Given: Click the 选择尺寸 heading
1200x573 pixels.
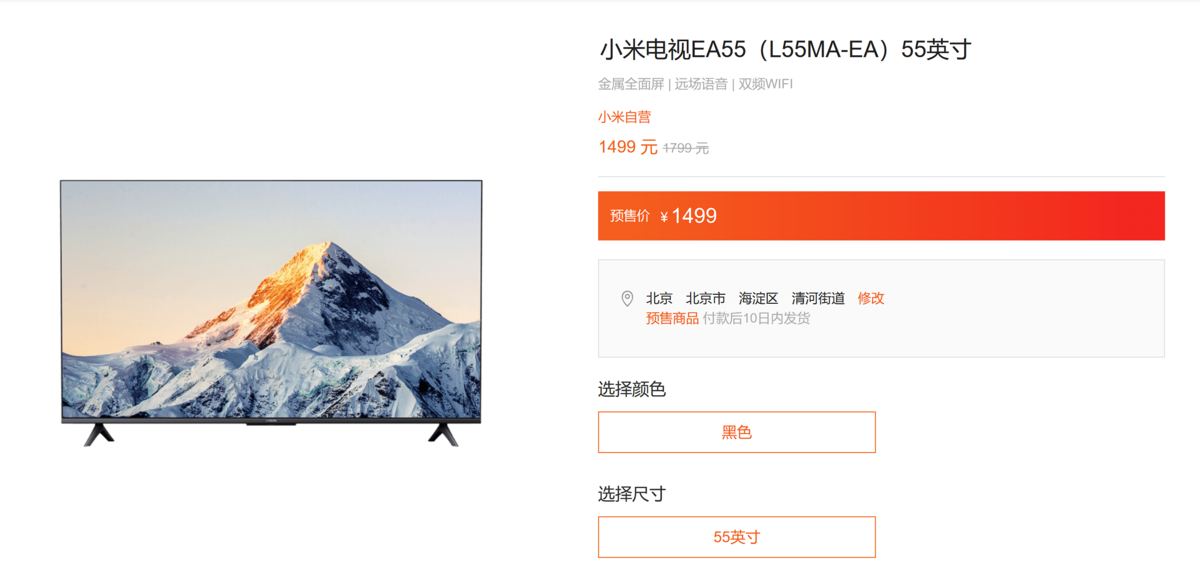Looking at the screenshot, I should point(632,494).
